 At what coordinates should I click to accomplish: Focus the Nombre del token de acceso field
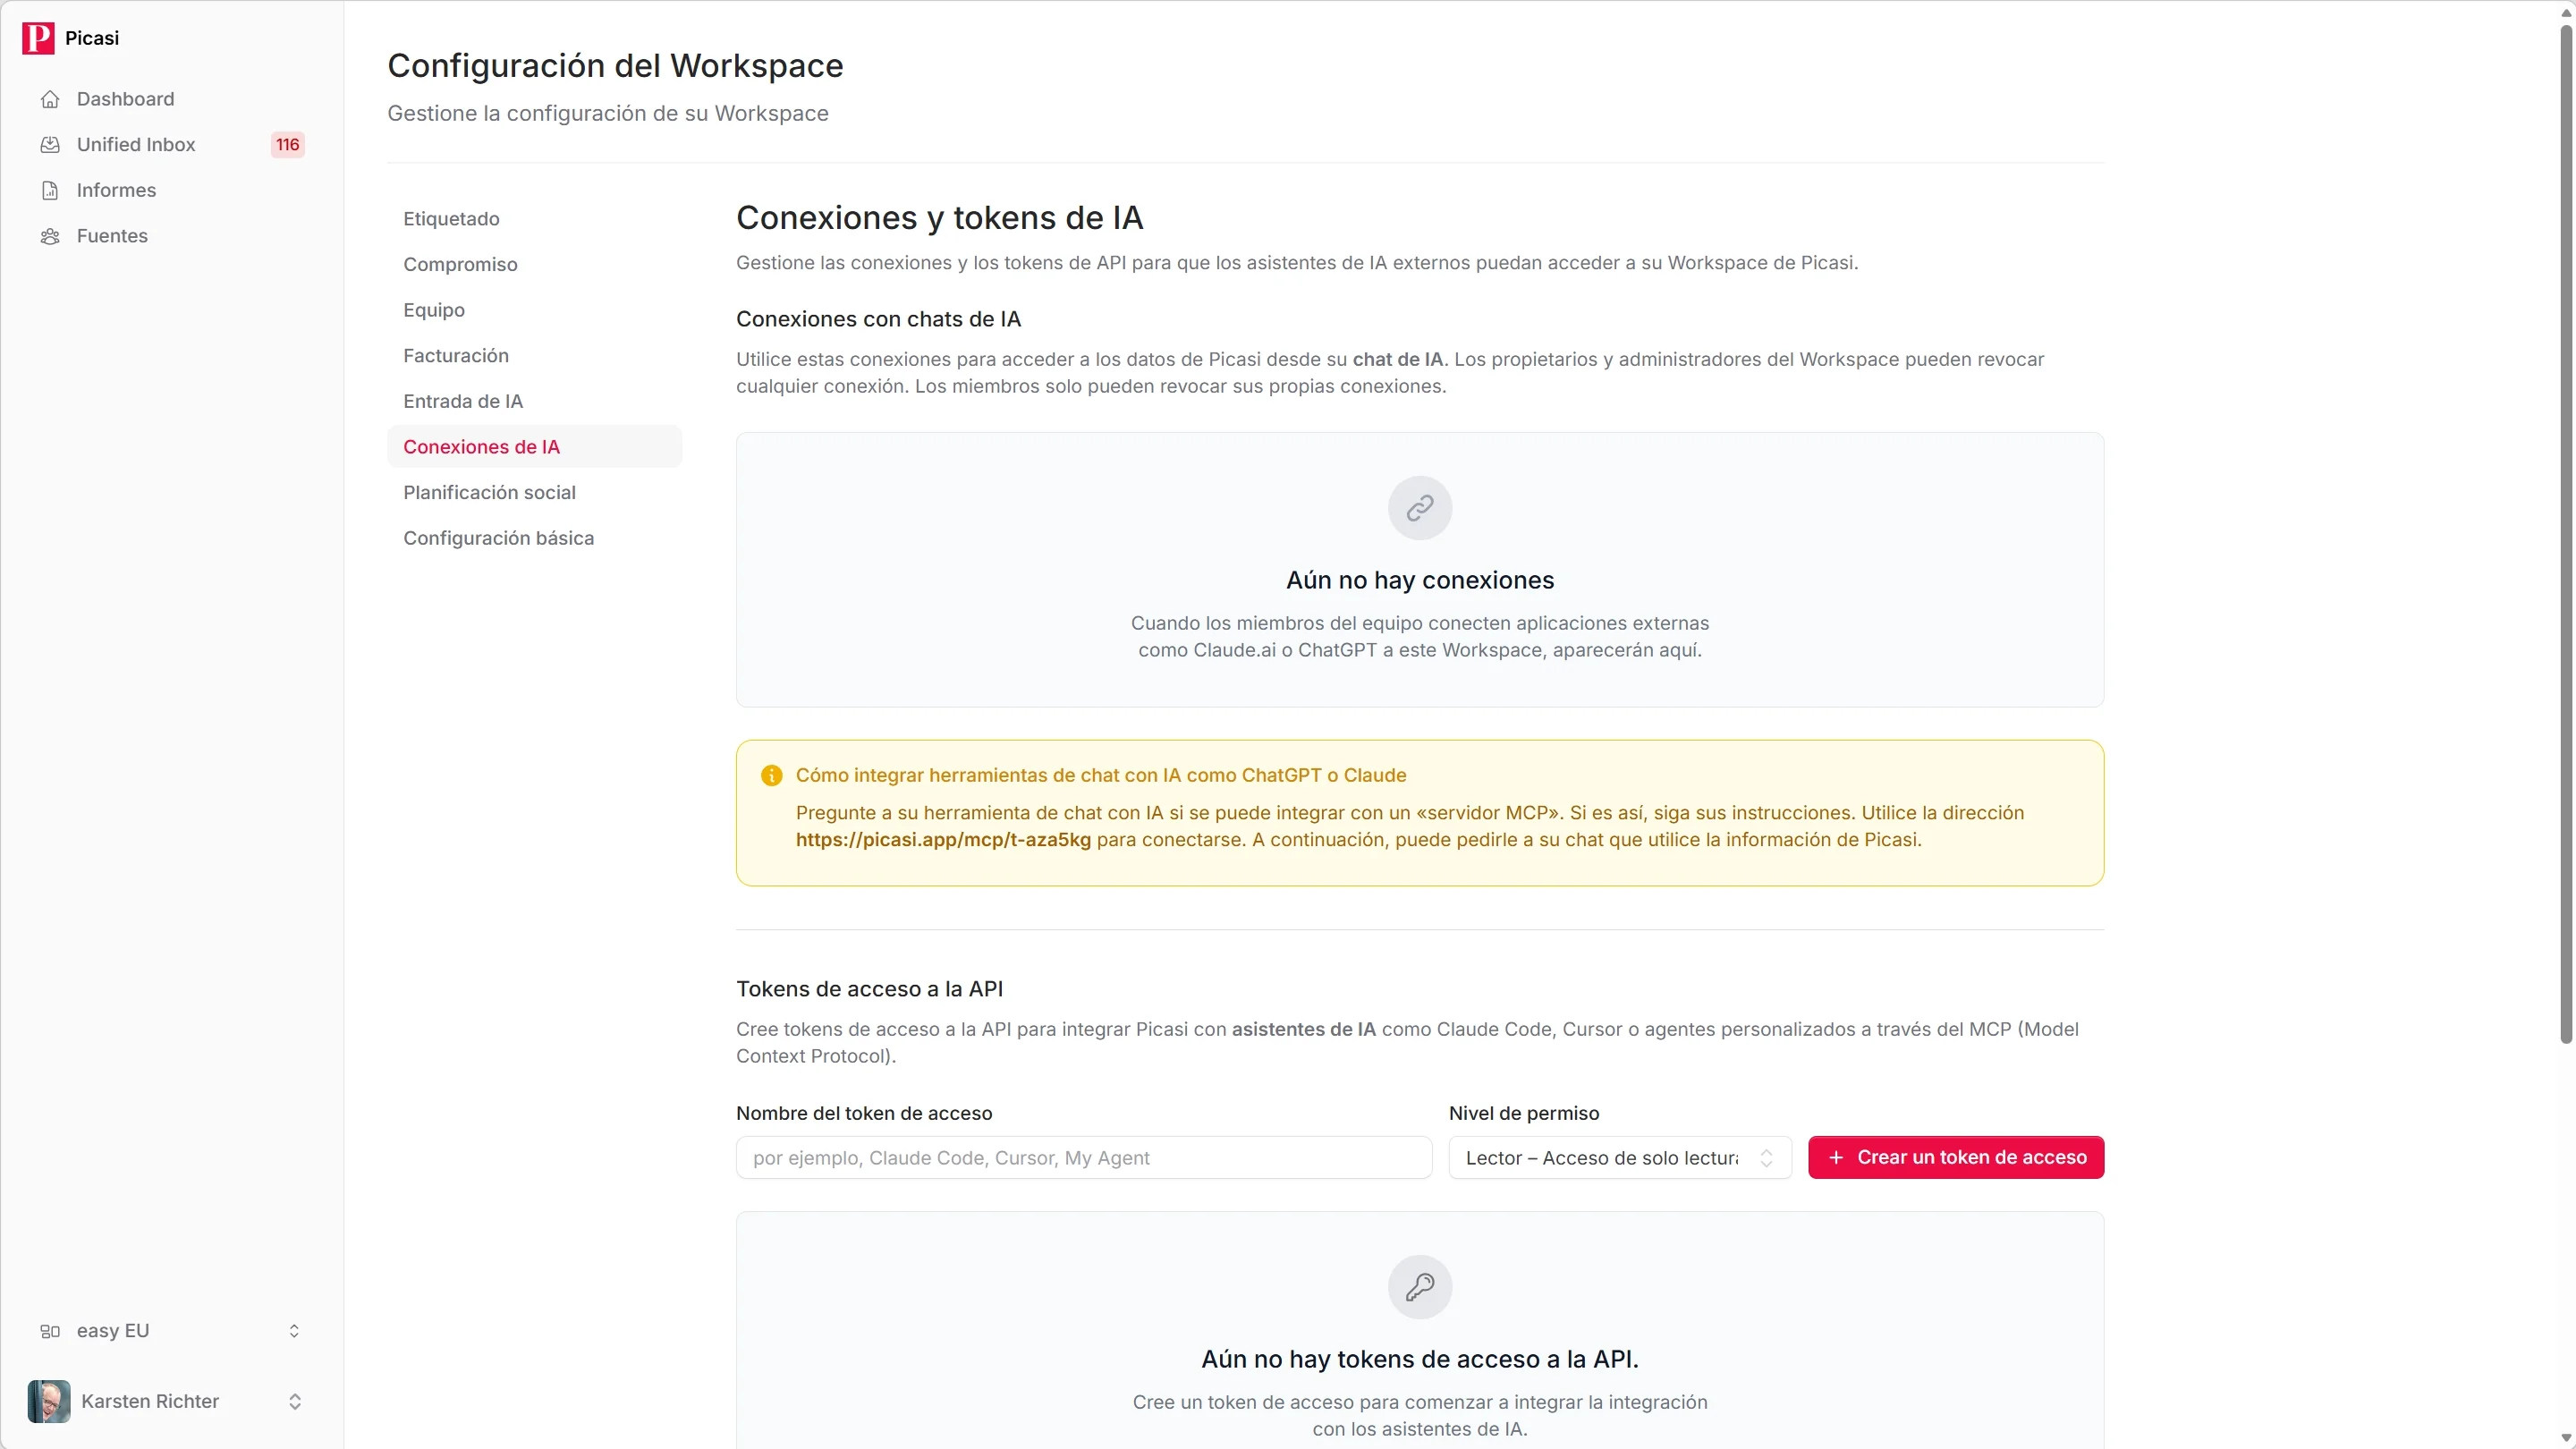[x=1084, y=1157]
